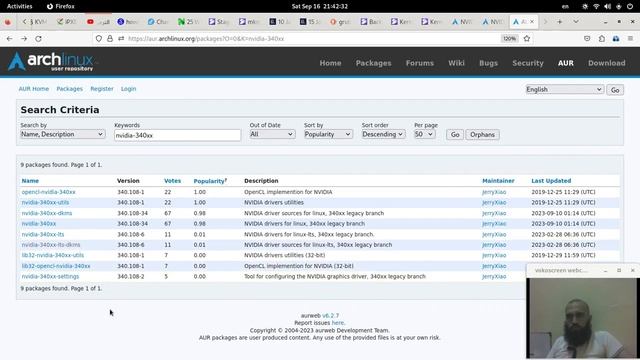Open the English language dropdown
The width and height of the screenshot is (640, 360).
[x=564, y=89]
